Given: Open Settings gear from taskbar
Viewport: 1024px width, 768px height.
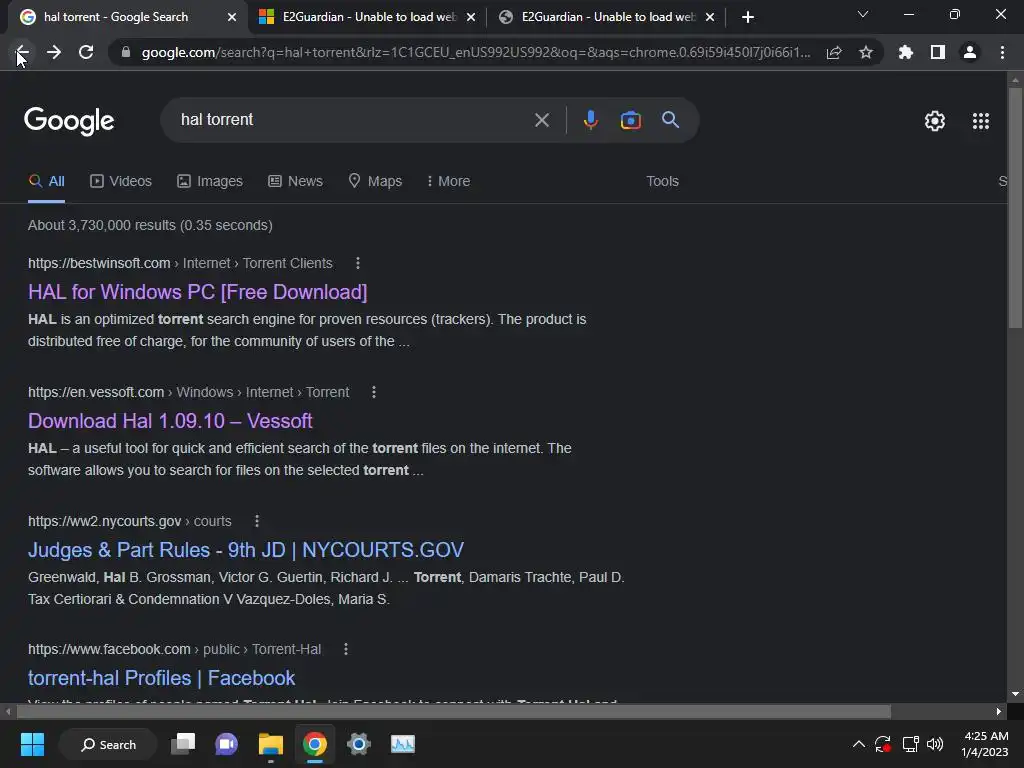Looking at the screenshot, I should 359,744.
